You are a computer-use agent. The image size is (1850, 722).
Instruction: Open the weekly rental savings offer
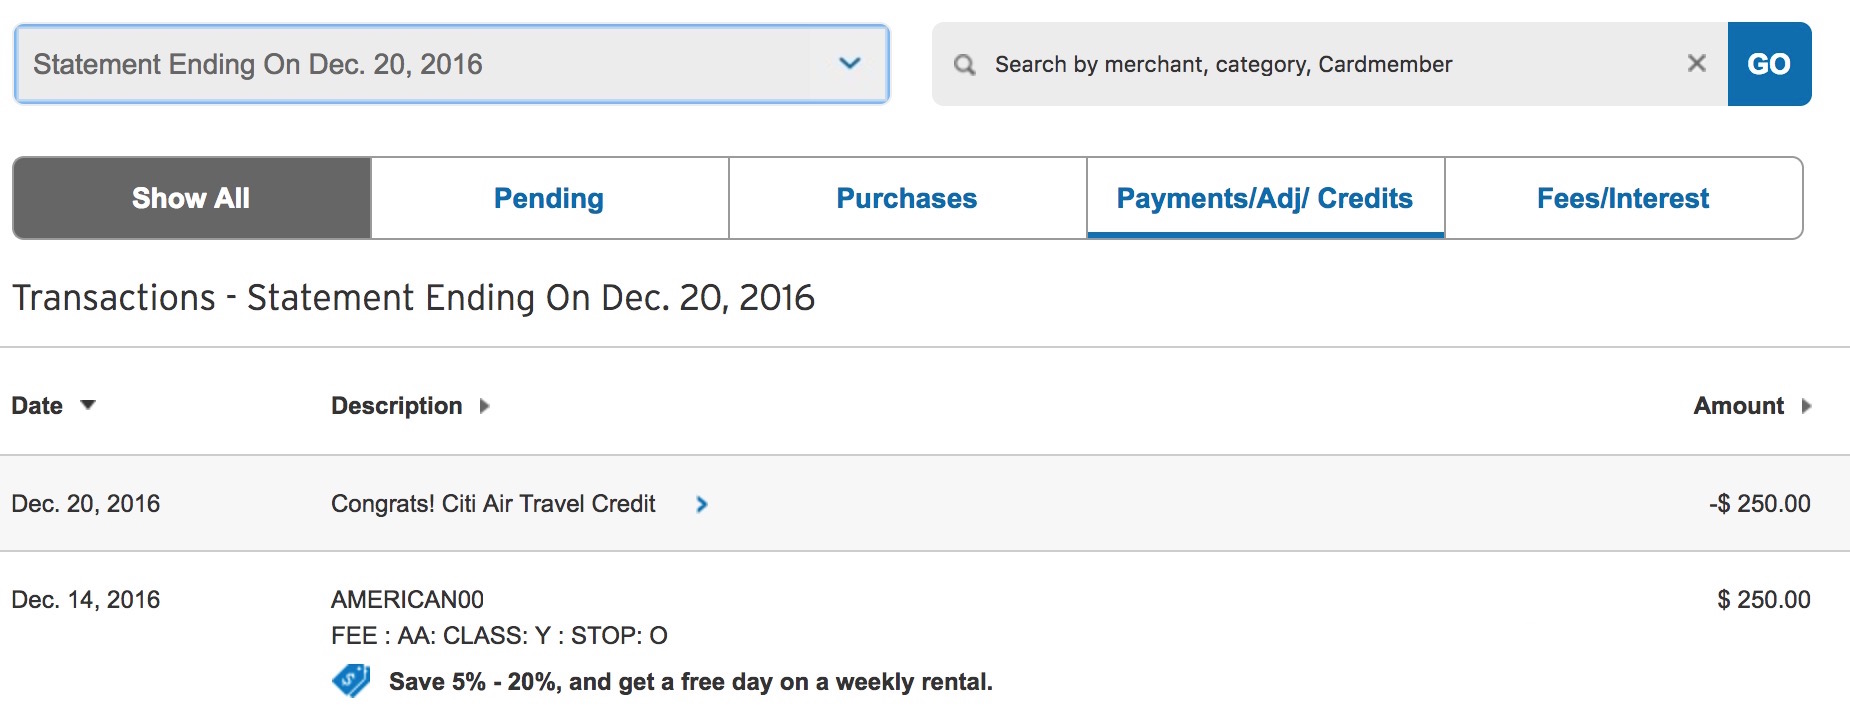pos(690,682)
